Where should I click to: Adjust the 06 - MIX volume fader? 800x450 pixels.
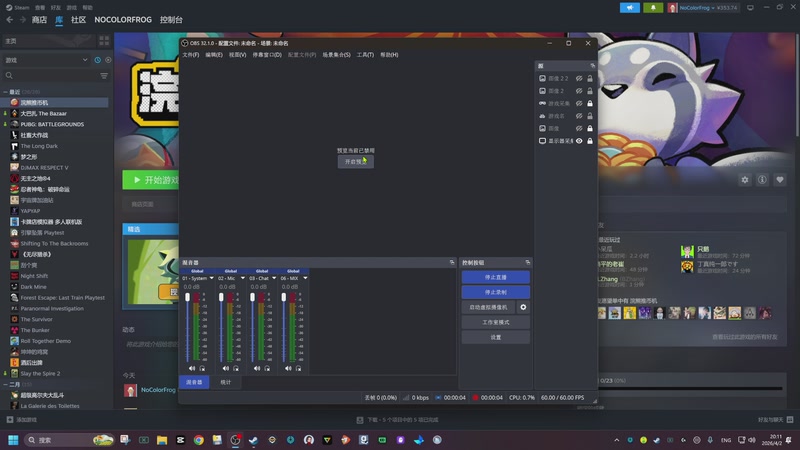point(284,297)
